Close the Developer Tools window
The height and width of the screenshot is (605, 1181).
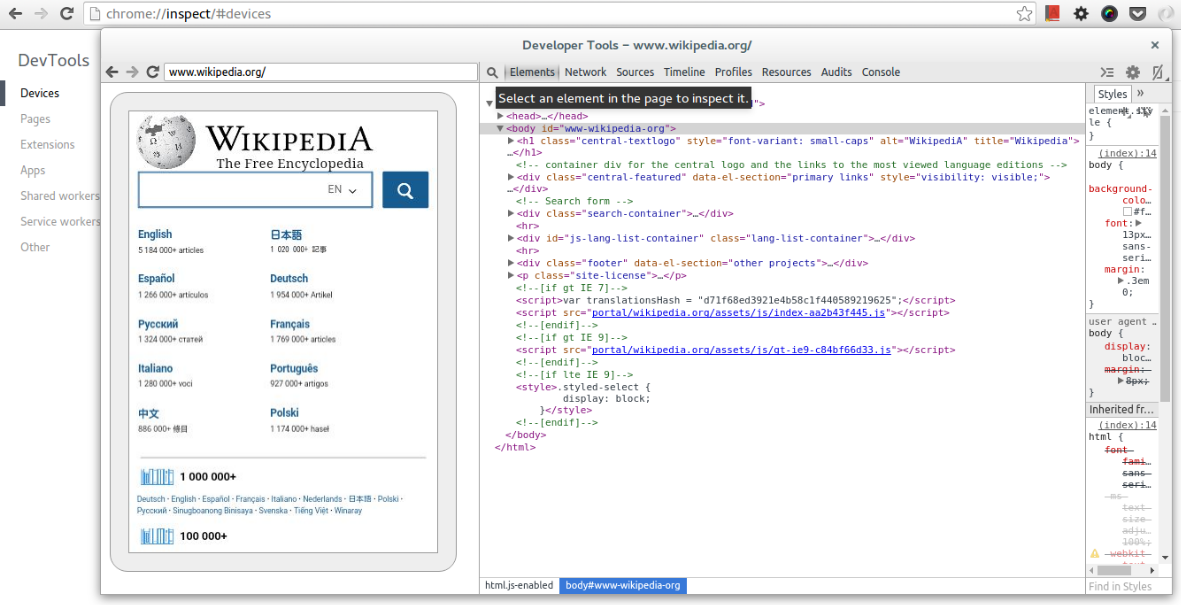click(1155, 45)
